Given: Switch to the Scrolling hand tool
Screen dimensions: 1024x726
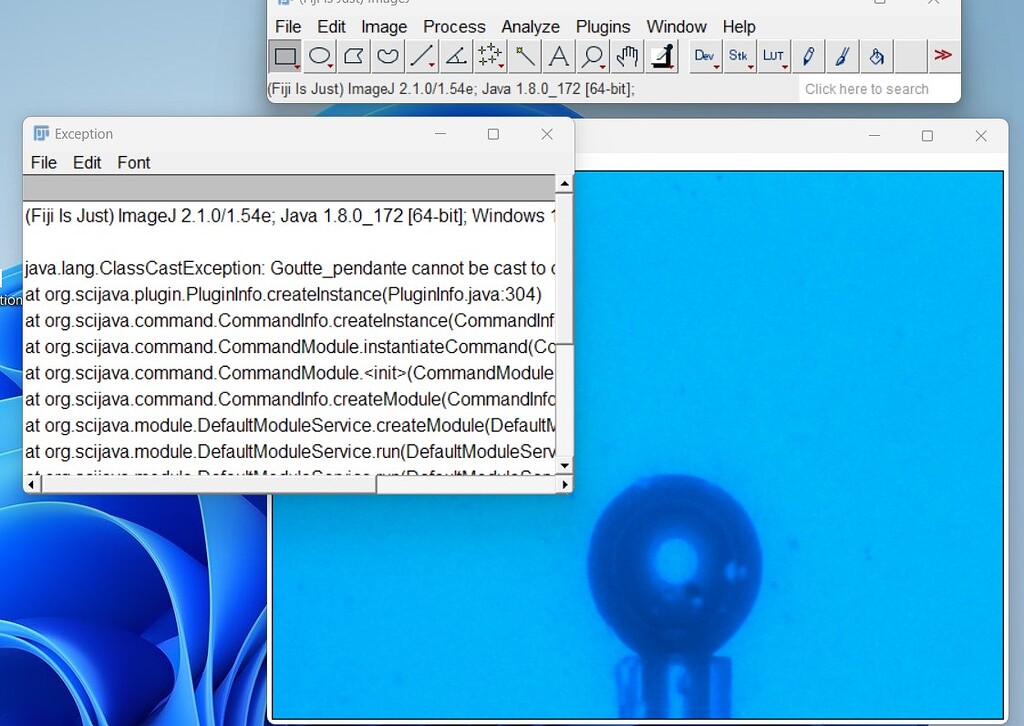Looking at the screenshot, I should point(625,56).
